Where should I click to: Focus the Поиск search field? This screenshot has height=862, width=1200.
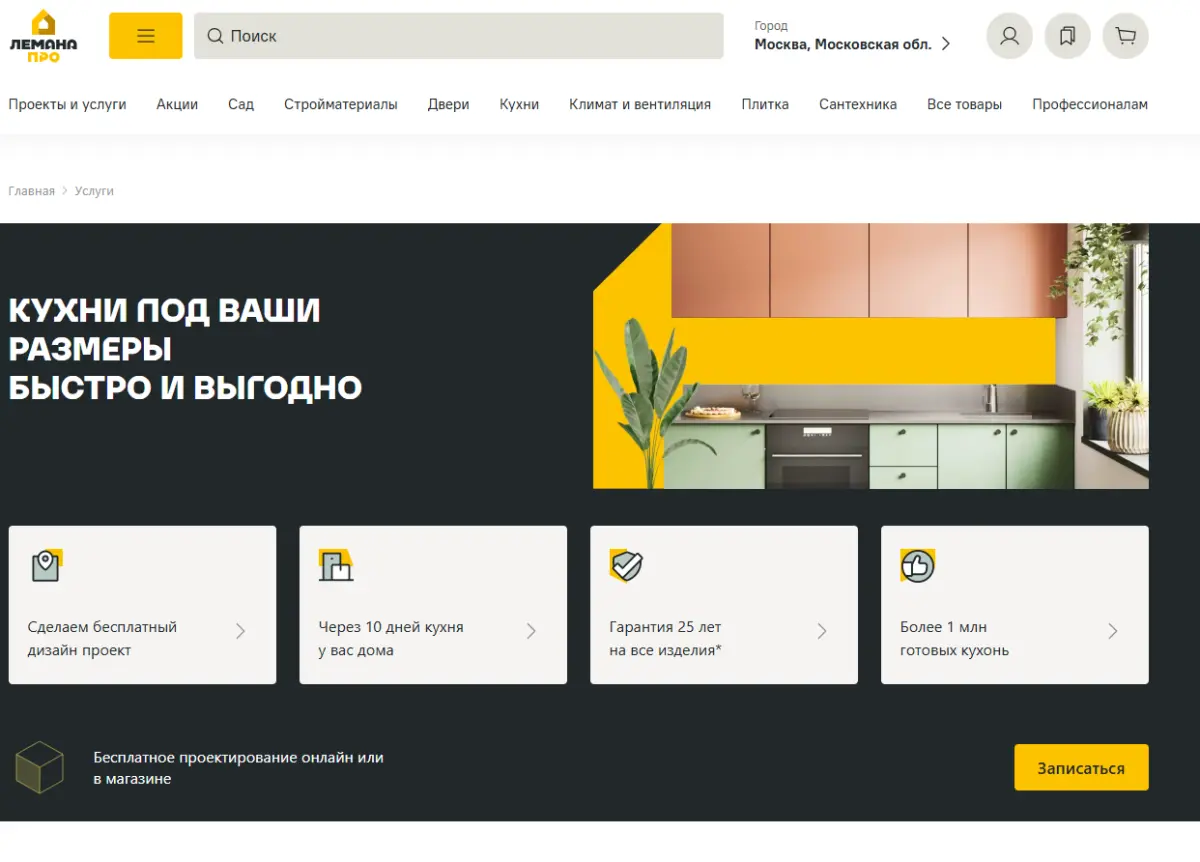459,36
